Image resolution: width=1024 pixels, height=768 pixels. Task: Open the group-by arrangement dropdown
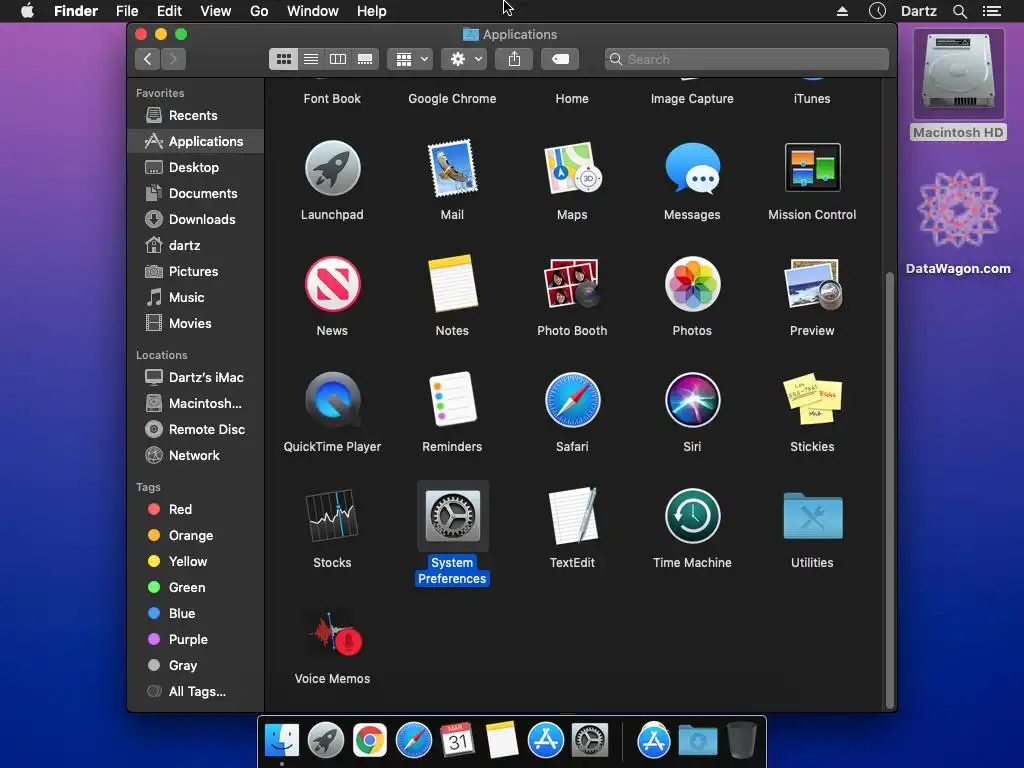click(410, 59)
